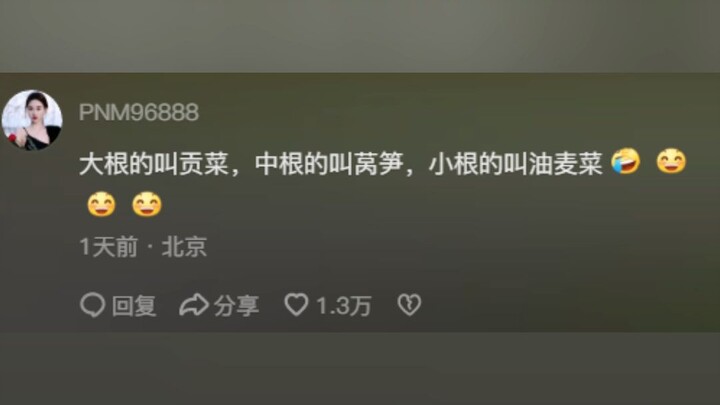Click the 1天前 timestamp
Image resolution: width=720 pixels, height=405 pixels.
click(x=109, y=247)
